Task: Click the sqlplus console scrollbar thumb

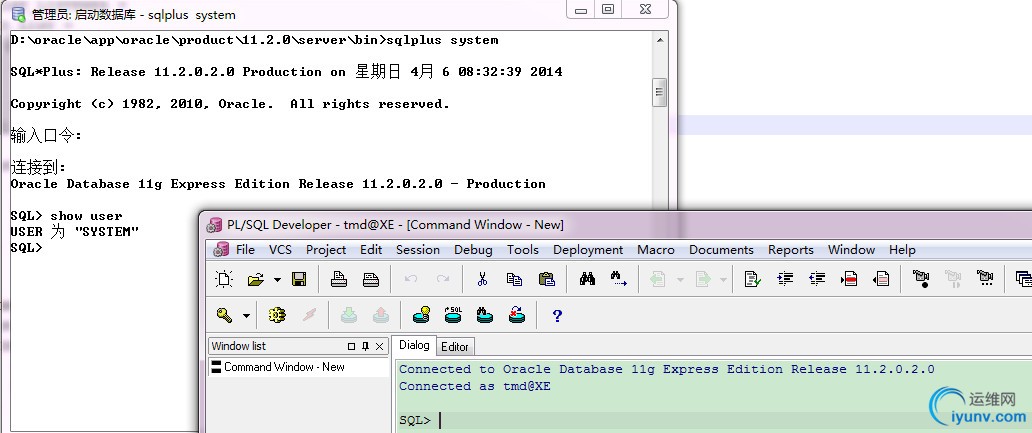Action: point(659,92)
